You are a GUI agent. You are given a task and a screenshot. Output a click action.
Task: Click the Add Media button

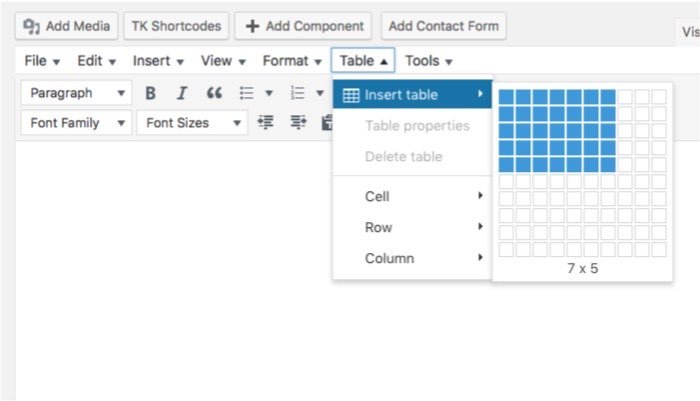coord(68,25)
